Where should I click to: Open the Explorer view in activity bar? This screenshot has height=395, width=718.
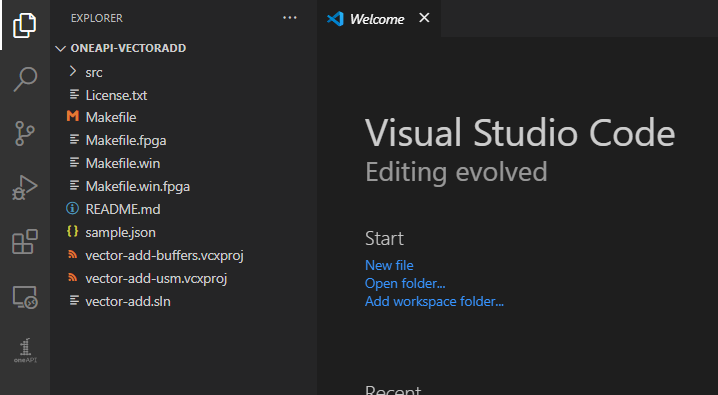(x=25, y=25)
